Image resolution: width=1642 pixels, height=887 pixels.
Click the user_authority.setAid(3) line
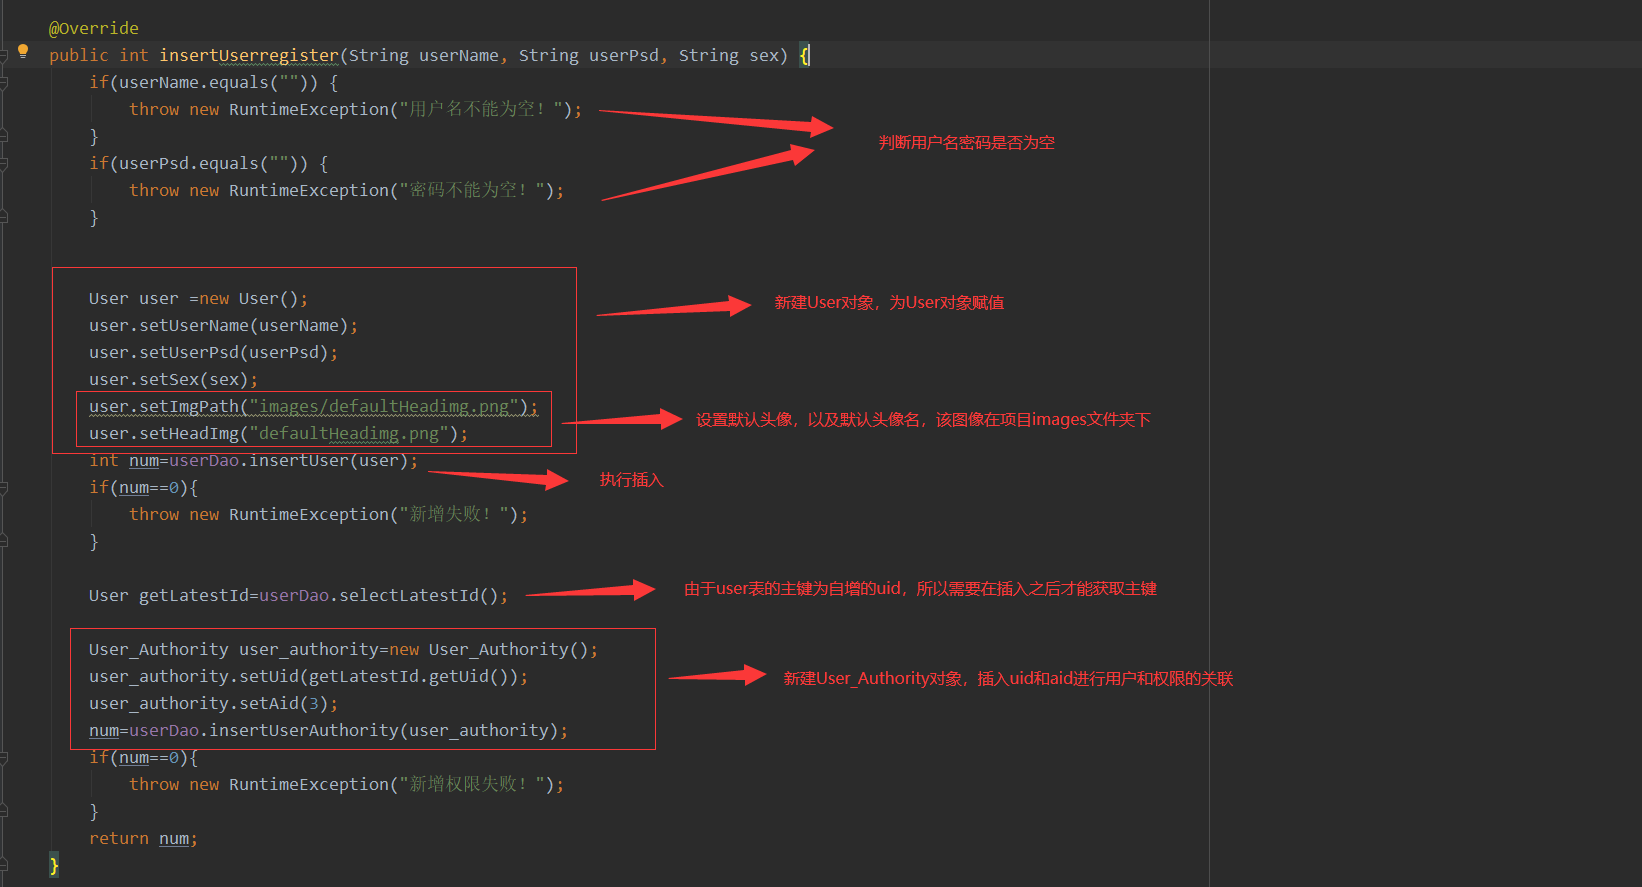[x=213, y=703]
